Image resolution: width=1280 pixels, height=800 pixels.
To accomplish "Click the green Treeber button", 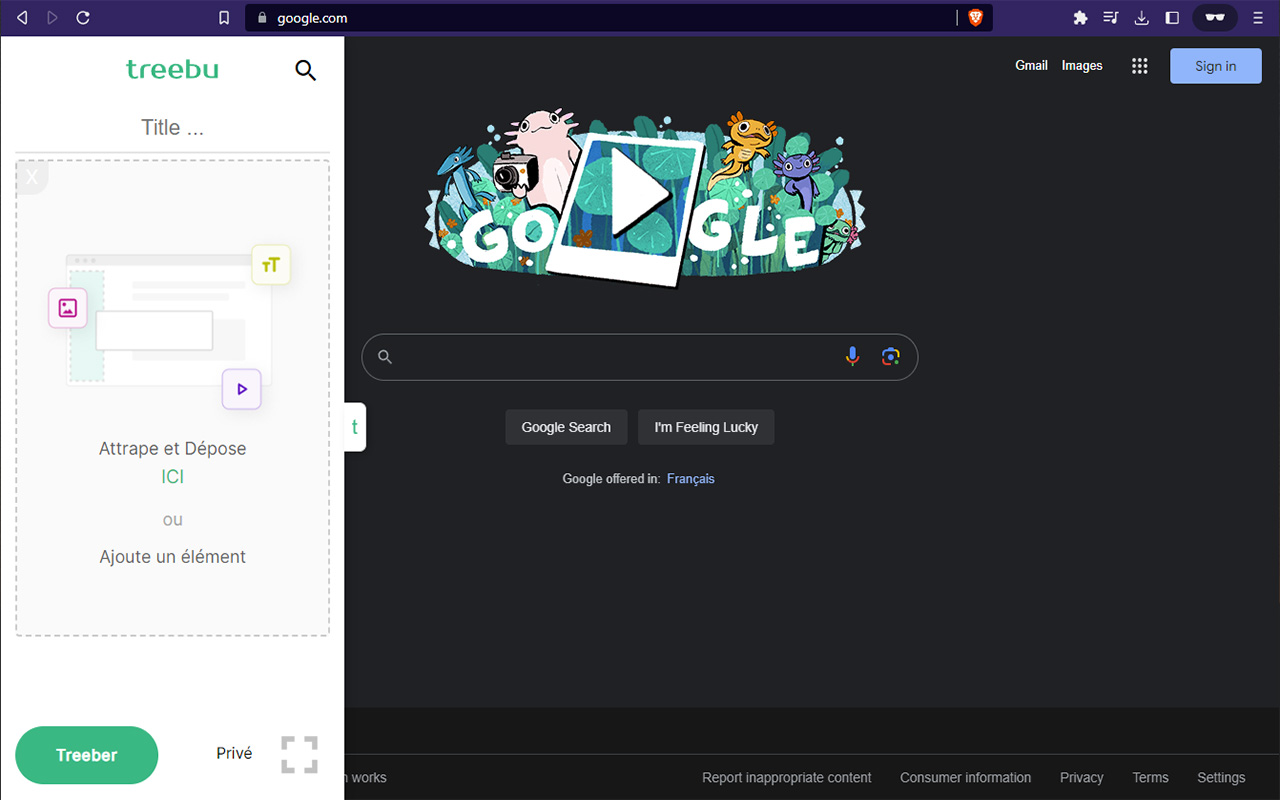I will tap(87, 755).
